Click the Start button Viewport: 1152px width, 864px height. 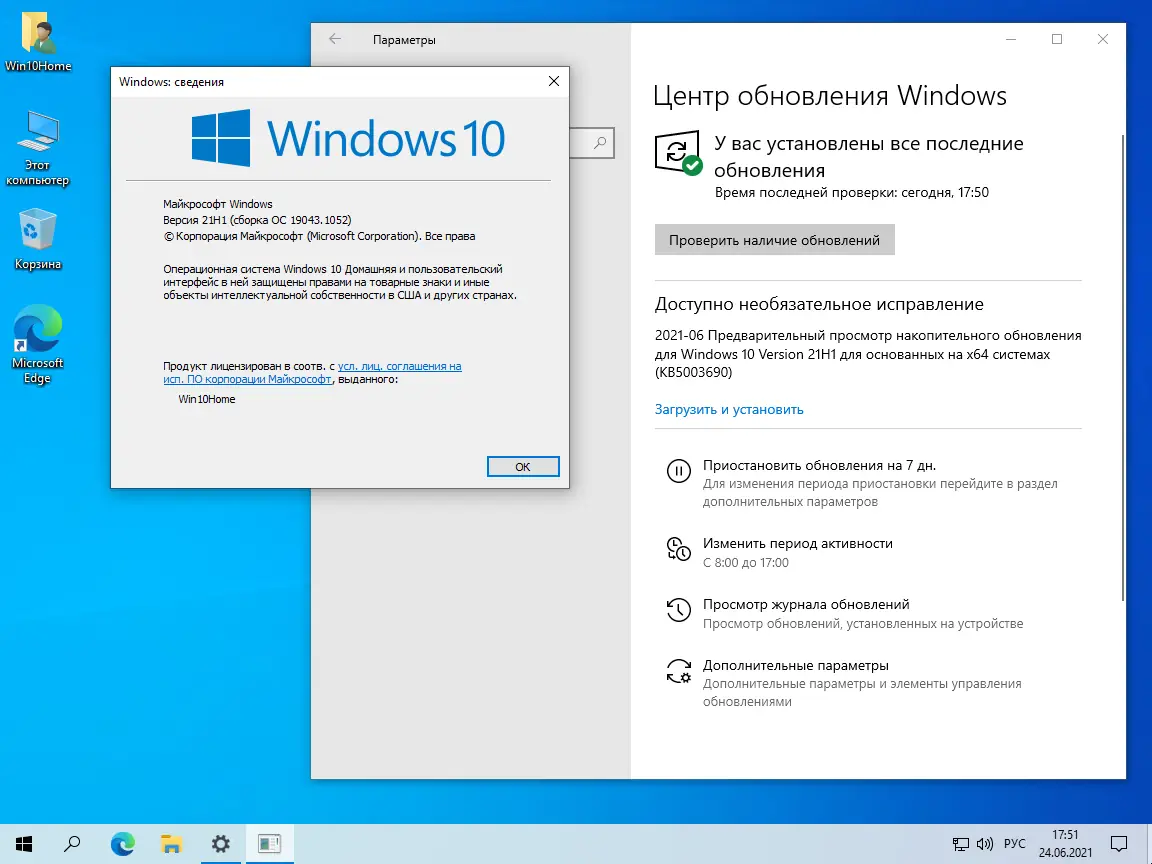(x=23, y=843)
